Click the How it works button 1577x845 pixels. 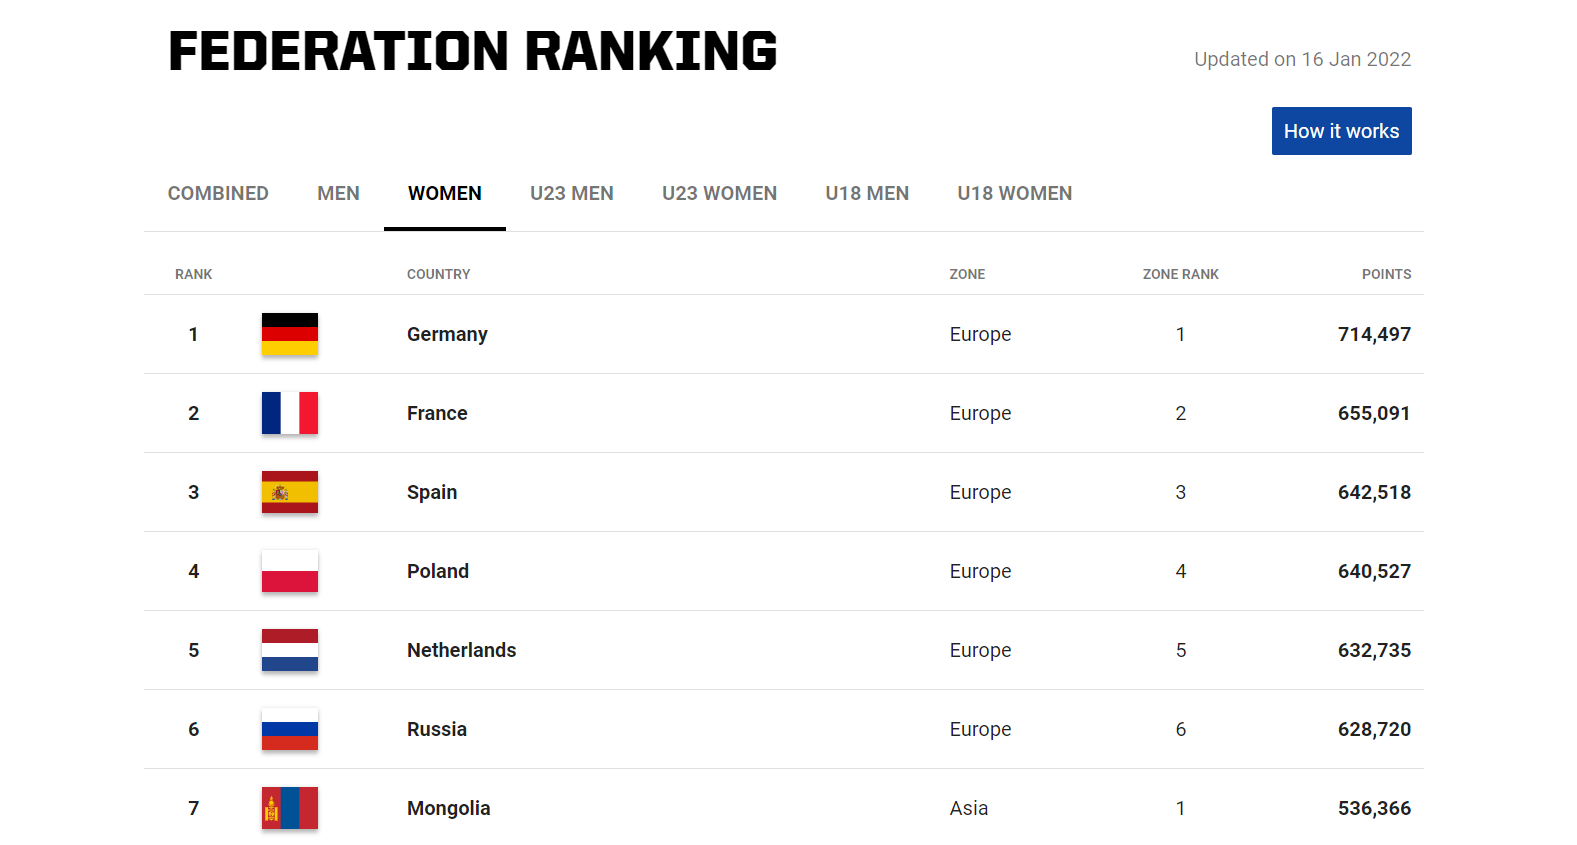tap(1341, 130)
